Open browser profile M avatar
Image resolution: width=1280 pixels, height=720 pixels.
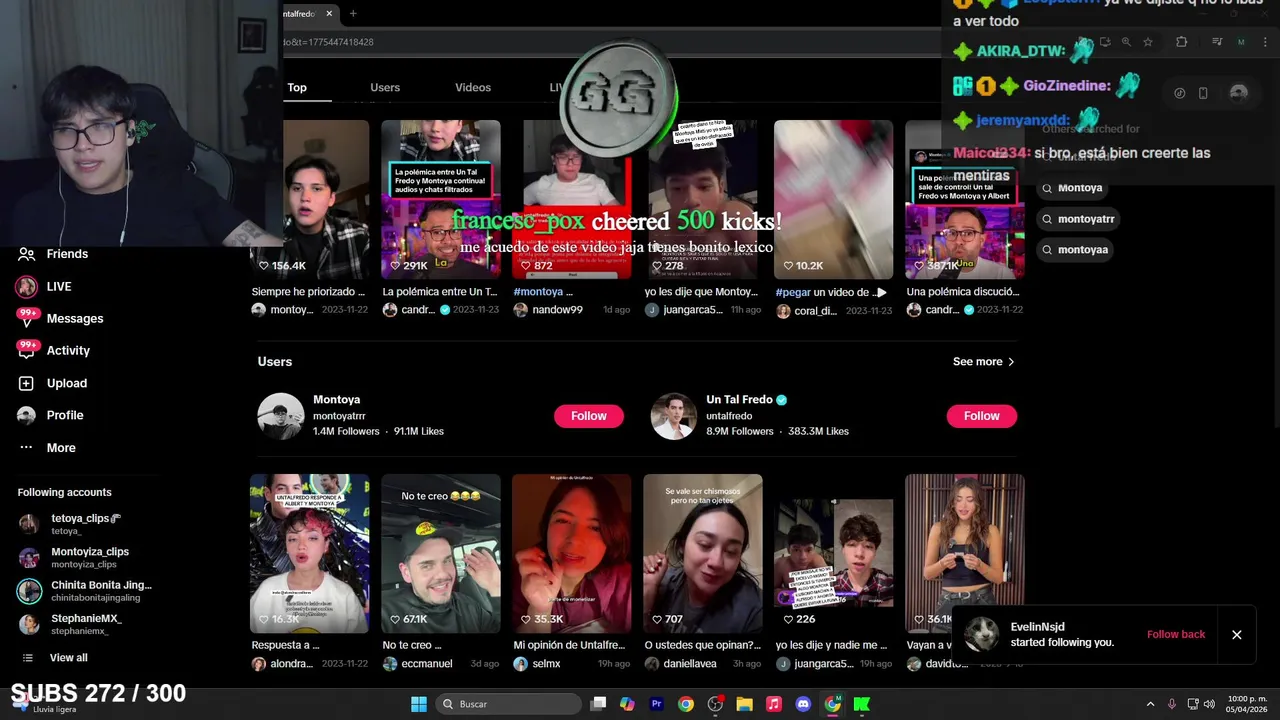point(1241,42)
